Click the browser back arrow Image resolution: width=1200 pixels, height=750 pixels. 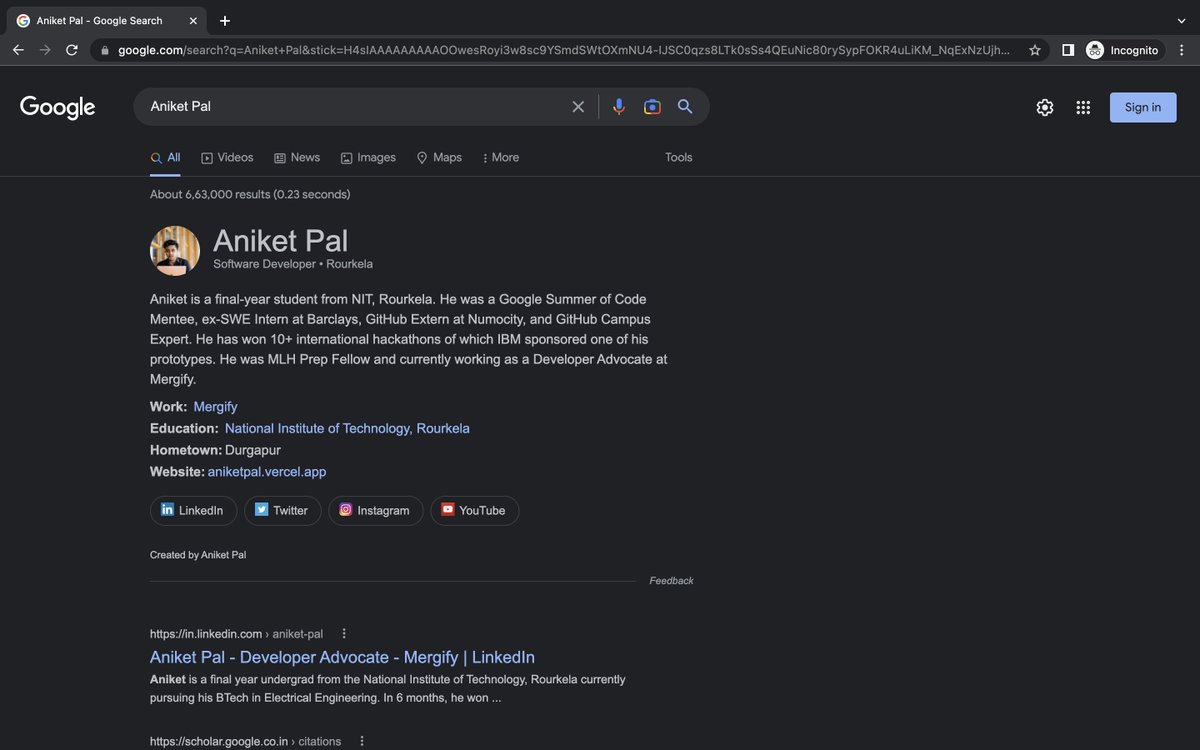18,50
